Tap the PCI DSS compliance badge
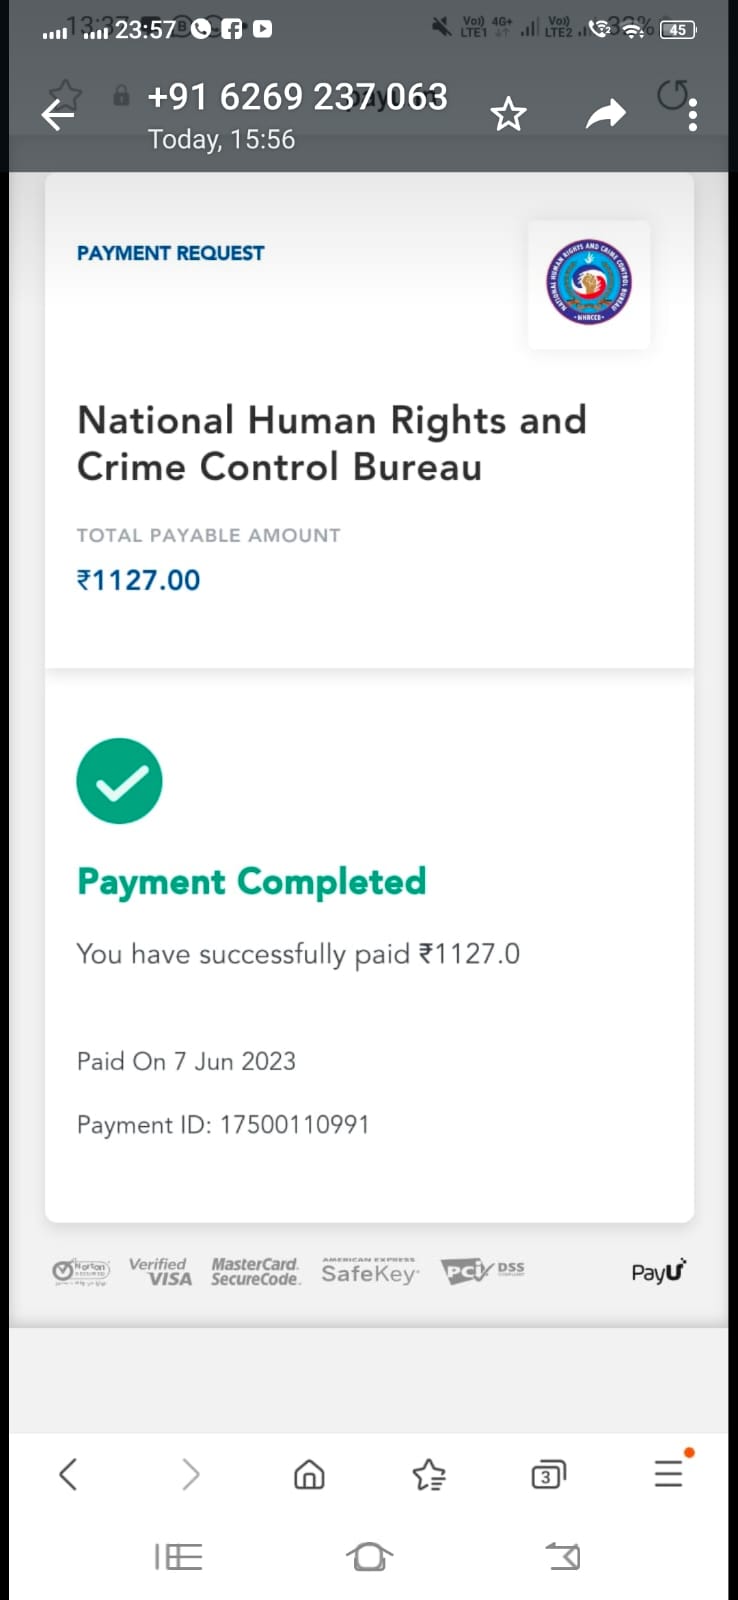738x1600 pixels. (x=482, y=1271)
